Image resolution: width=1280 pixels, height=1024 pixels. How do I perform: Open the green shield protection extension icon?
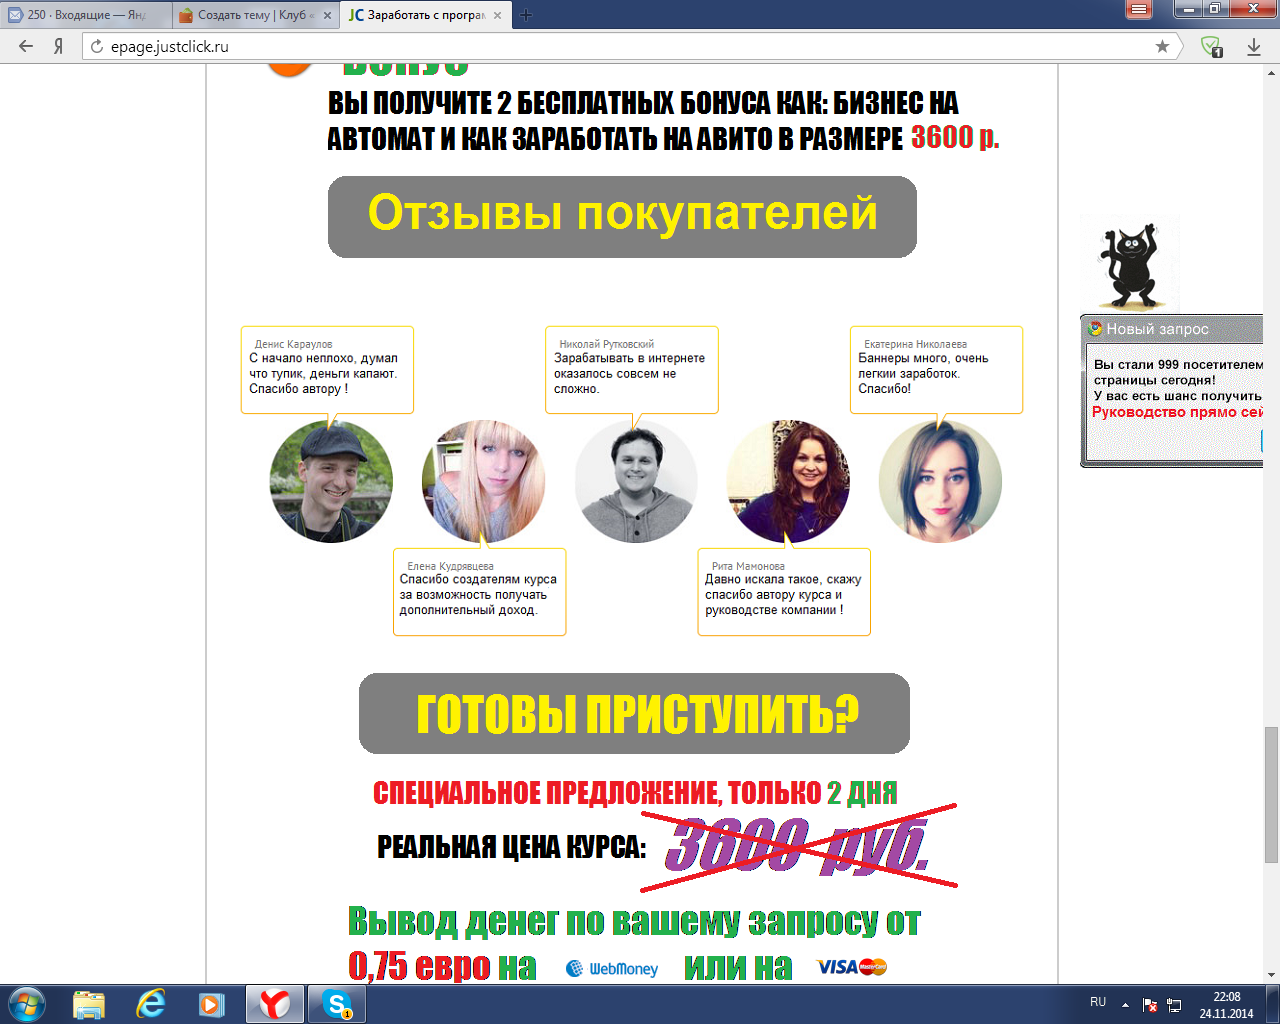click(x=1211, y=46)
